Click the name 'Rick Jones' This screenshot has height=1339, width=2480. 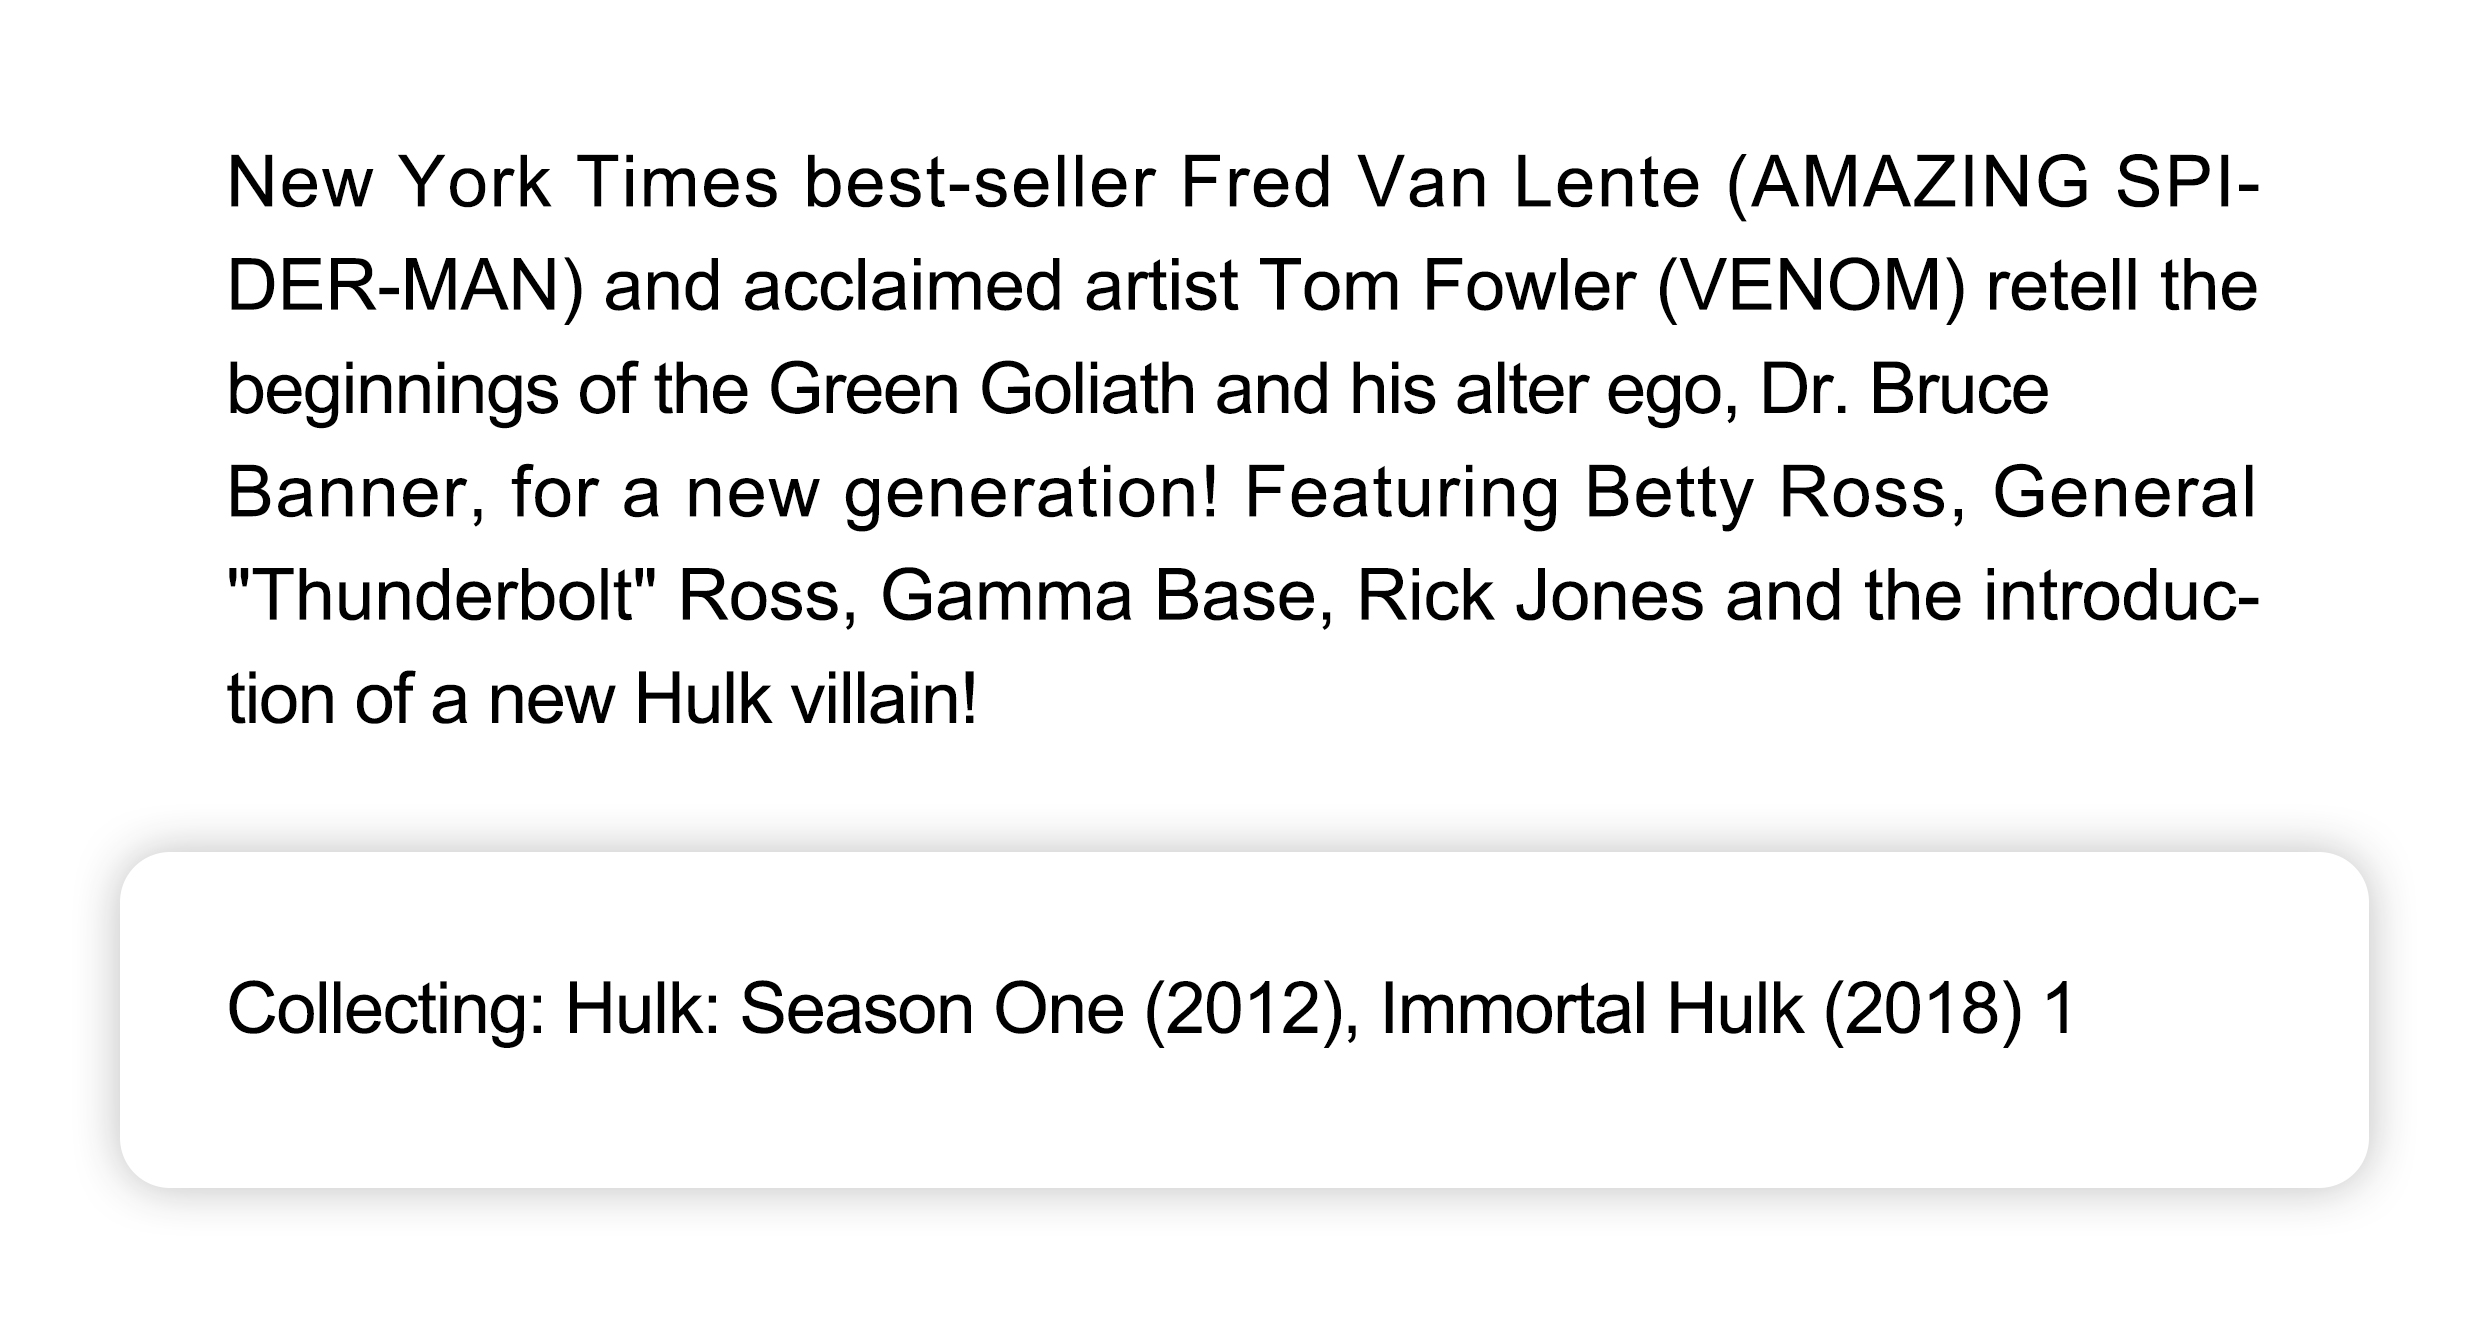click(x=1529, y=595)
